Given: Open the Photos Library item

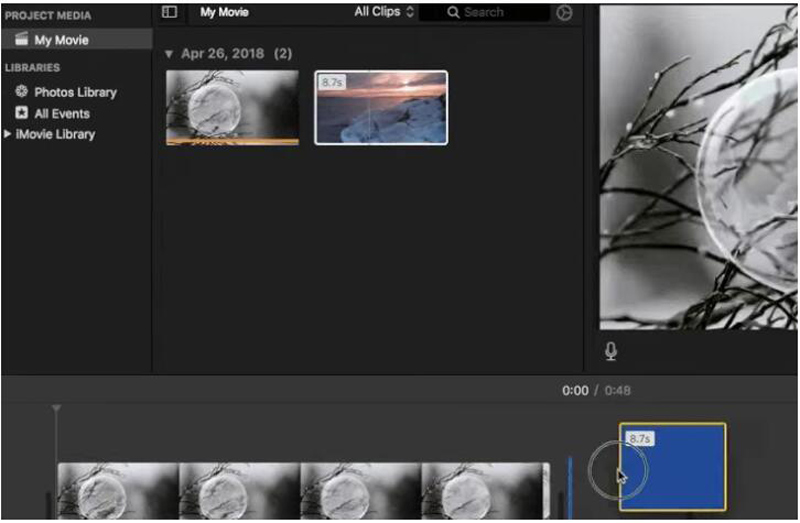Looking at the screenshot, I should (x=75, y=92).
